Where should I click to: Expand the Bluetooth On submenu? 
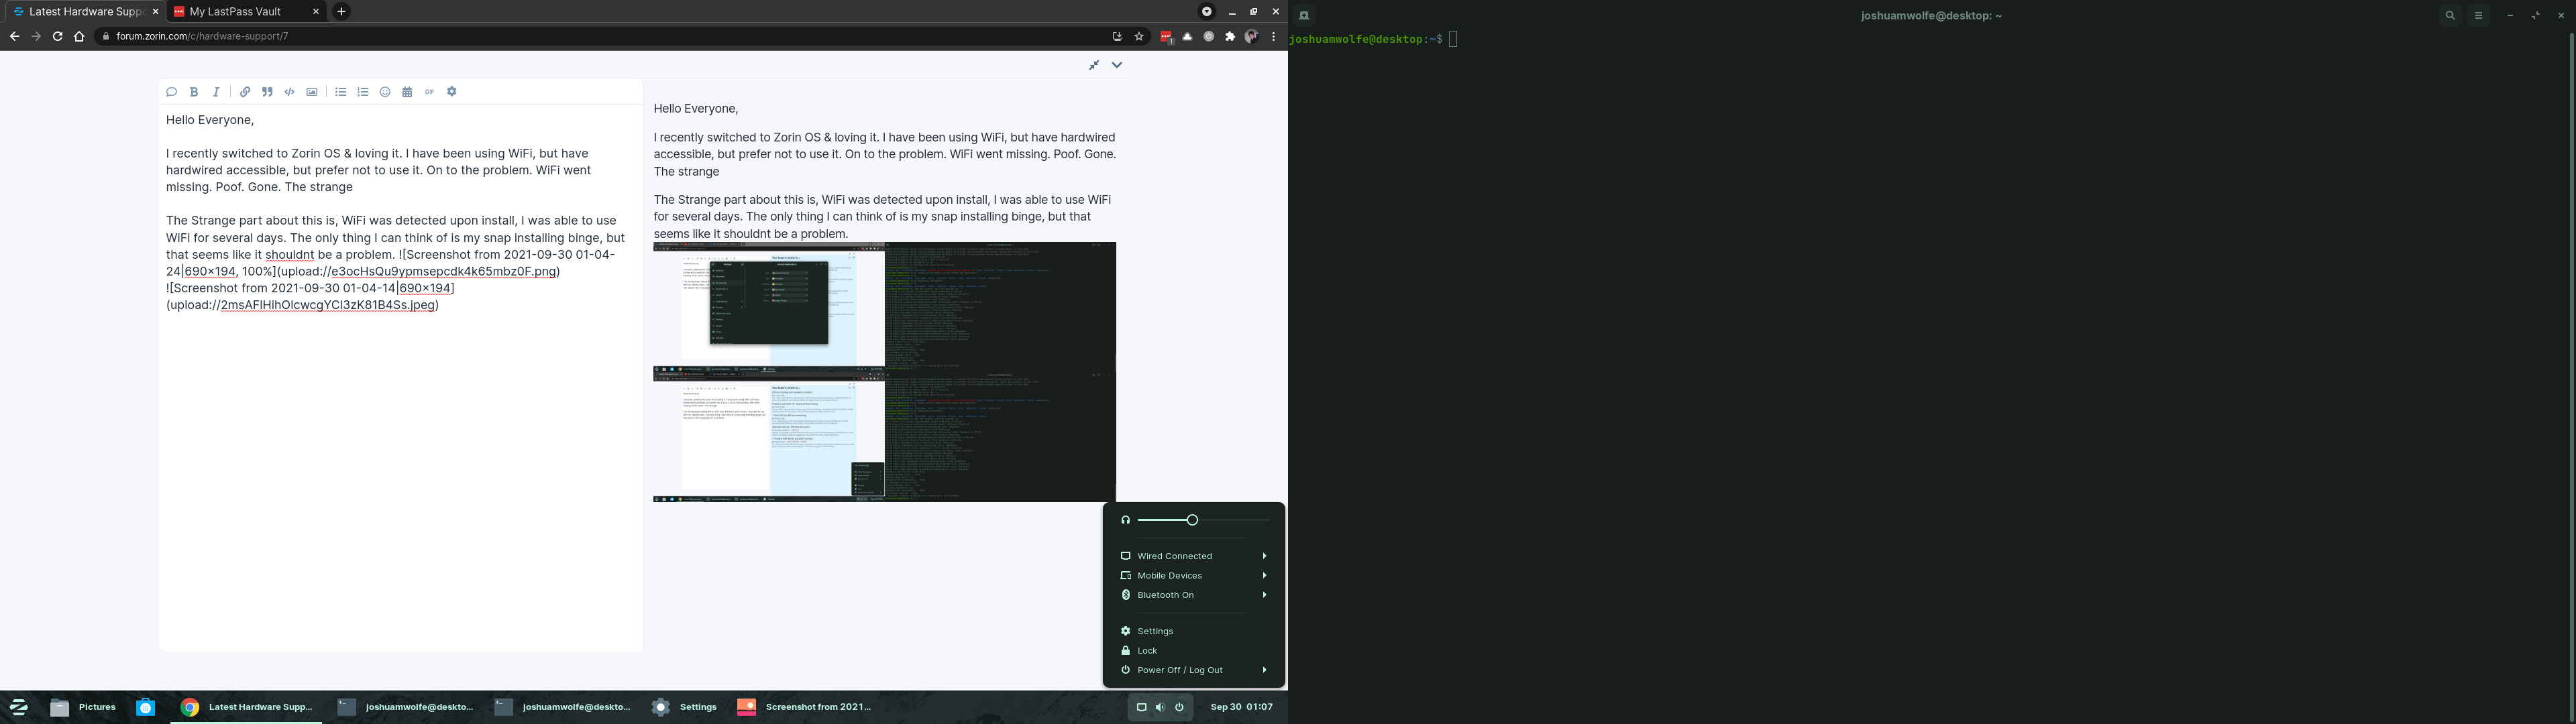point(1194,595)
